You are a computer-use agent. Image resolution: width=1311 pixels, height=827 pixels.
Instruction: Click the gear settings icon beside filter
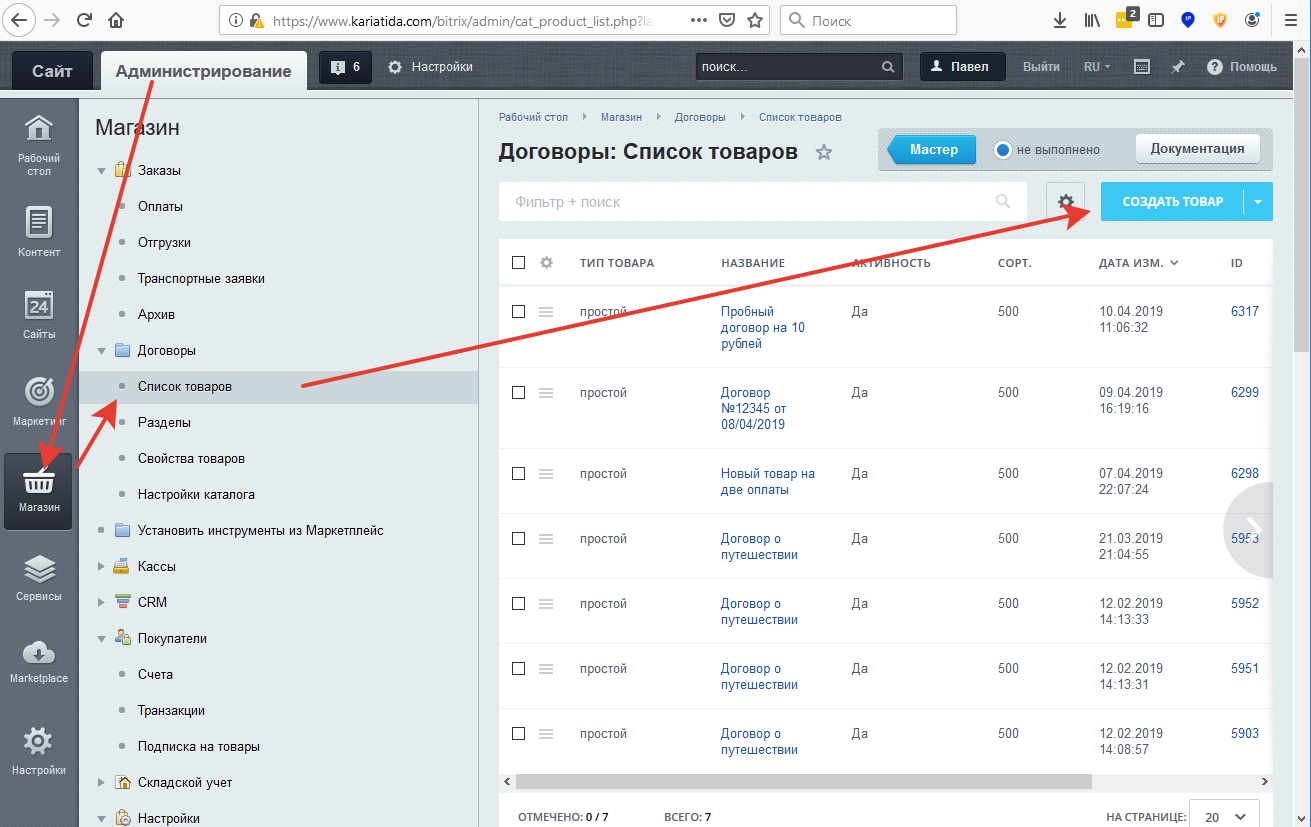pyautogui.click(x=1066, y=202)
